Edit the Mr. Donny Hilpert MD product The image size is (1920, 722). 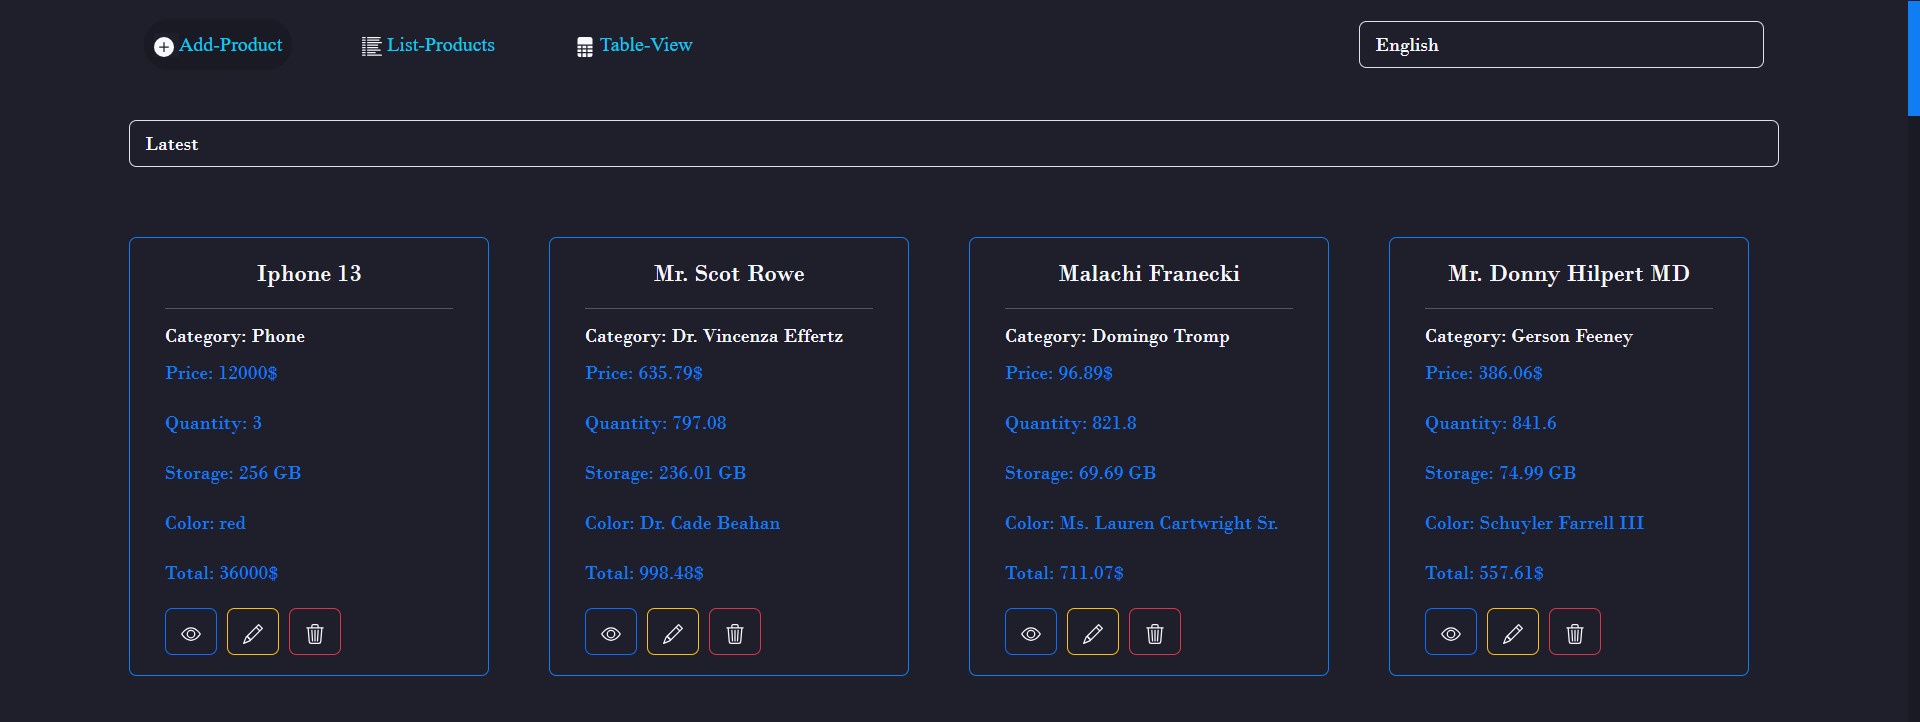click(x=1513, y=632)
